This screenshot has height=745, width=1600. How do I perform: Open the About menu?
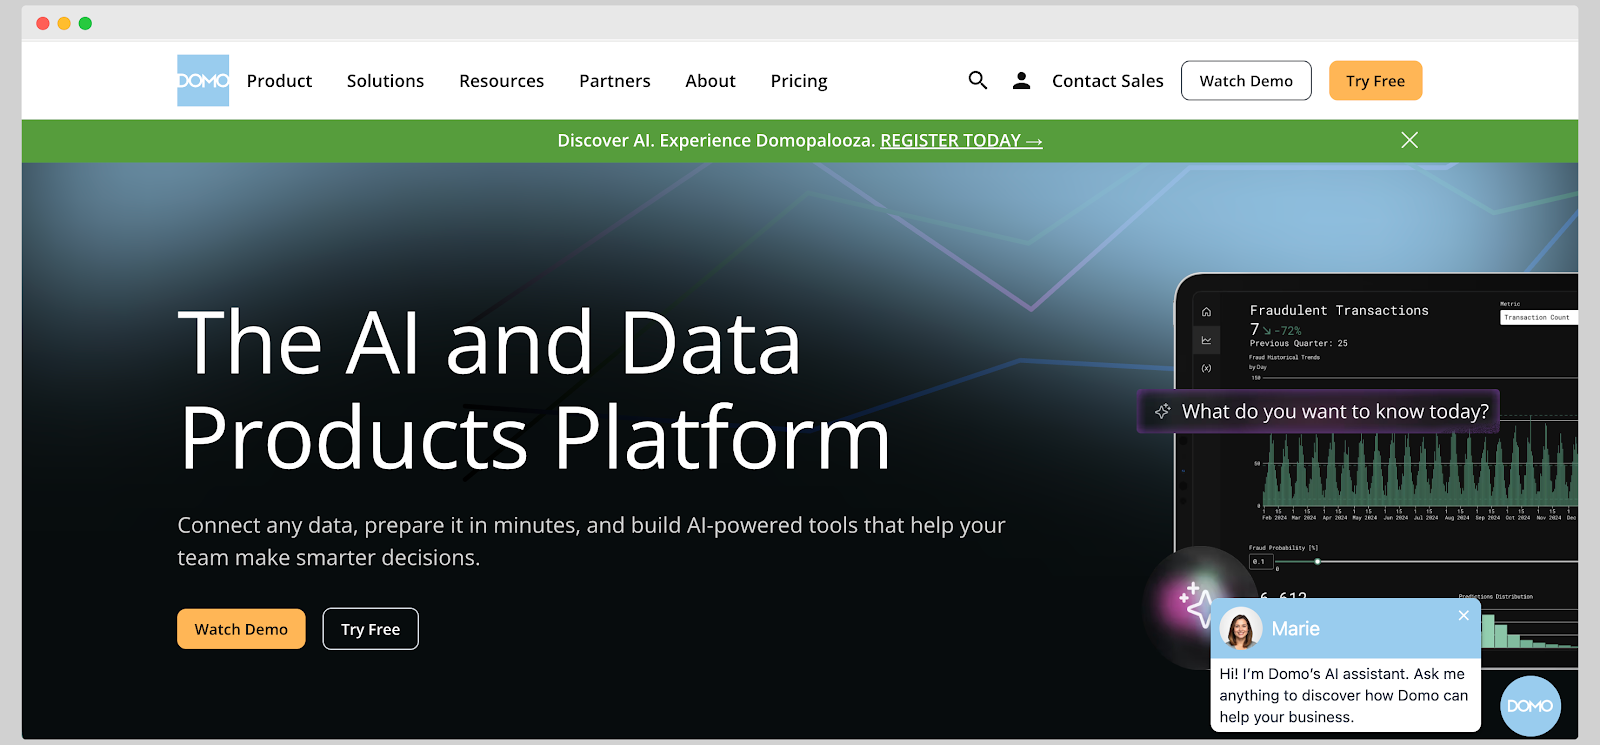(710, 81)
